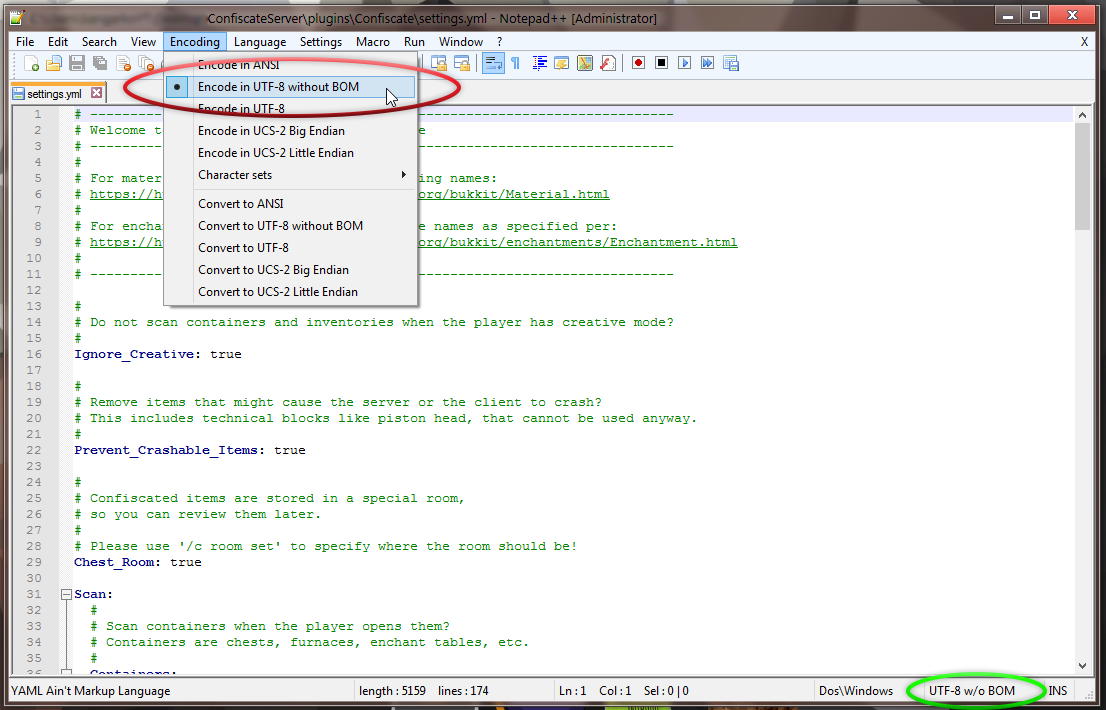
Task: Run macro multiple times icon
Action: pos(707,62)
